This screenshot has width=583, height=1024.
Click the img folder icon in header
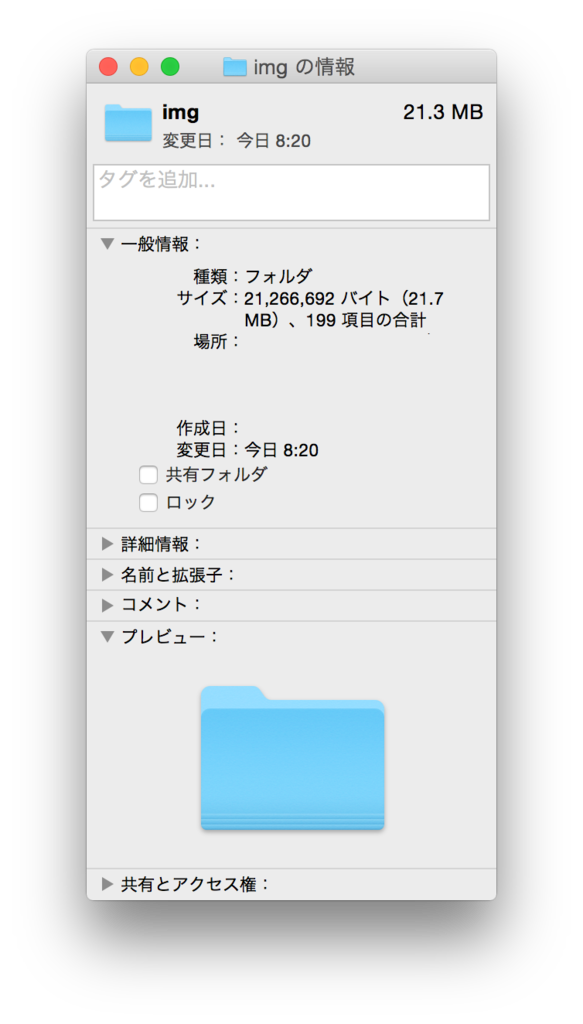(x=128, y=122)
